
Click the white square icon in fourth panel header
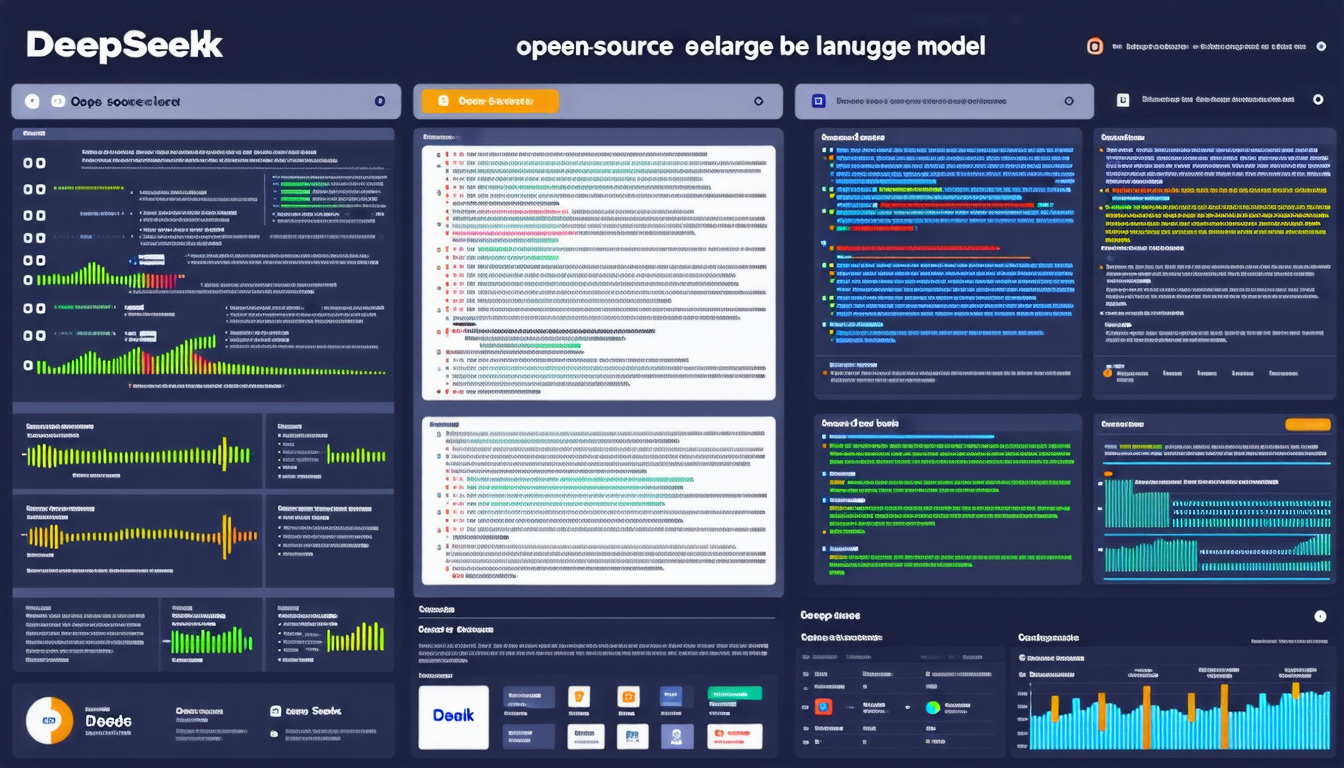1123,100
